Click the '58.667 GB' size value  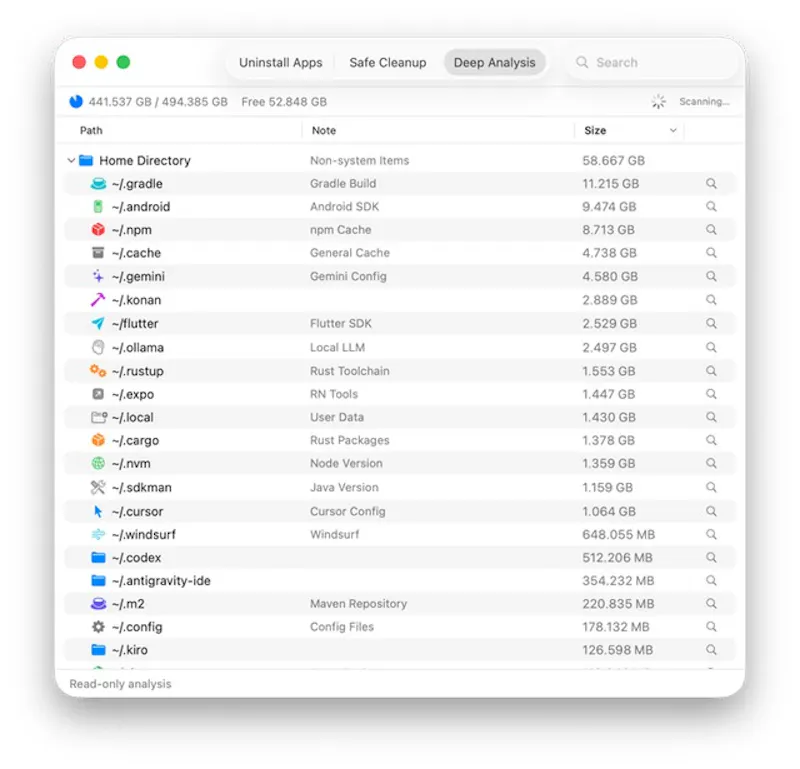click(613, 161)
